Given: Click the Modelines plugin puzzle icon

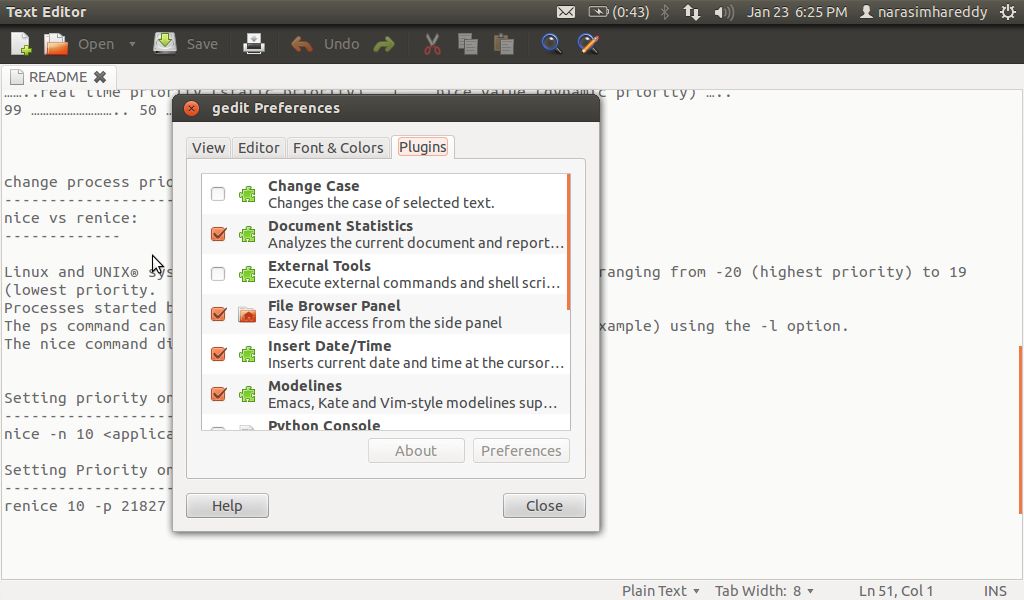Looking at the screenshot, I should click(247, 394).
